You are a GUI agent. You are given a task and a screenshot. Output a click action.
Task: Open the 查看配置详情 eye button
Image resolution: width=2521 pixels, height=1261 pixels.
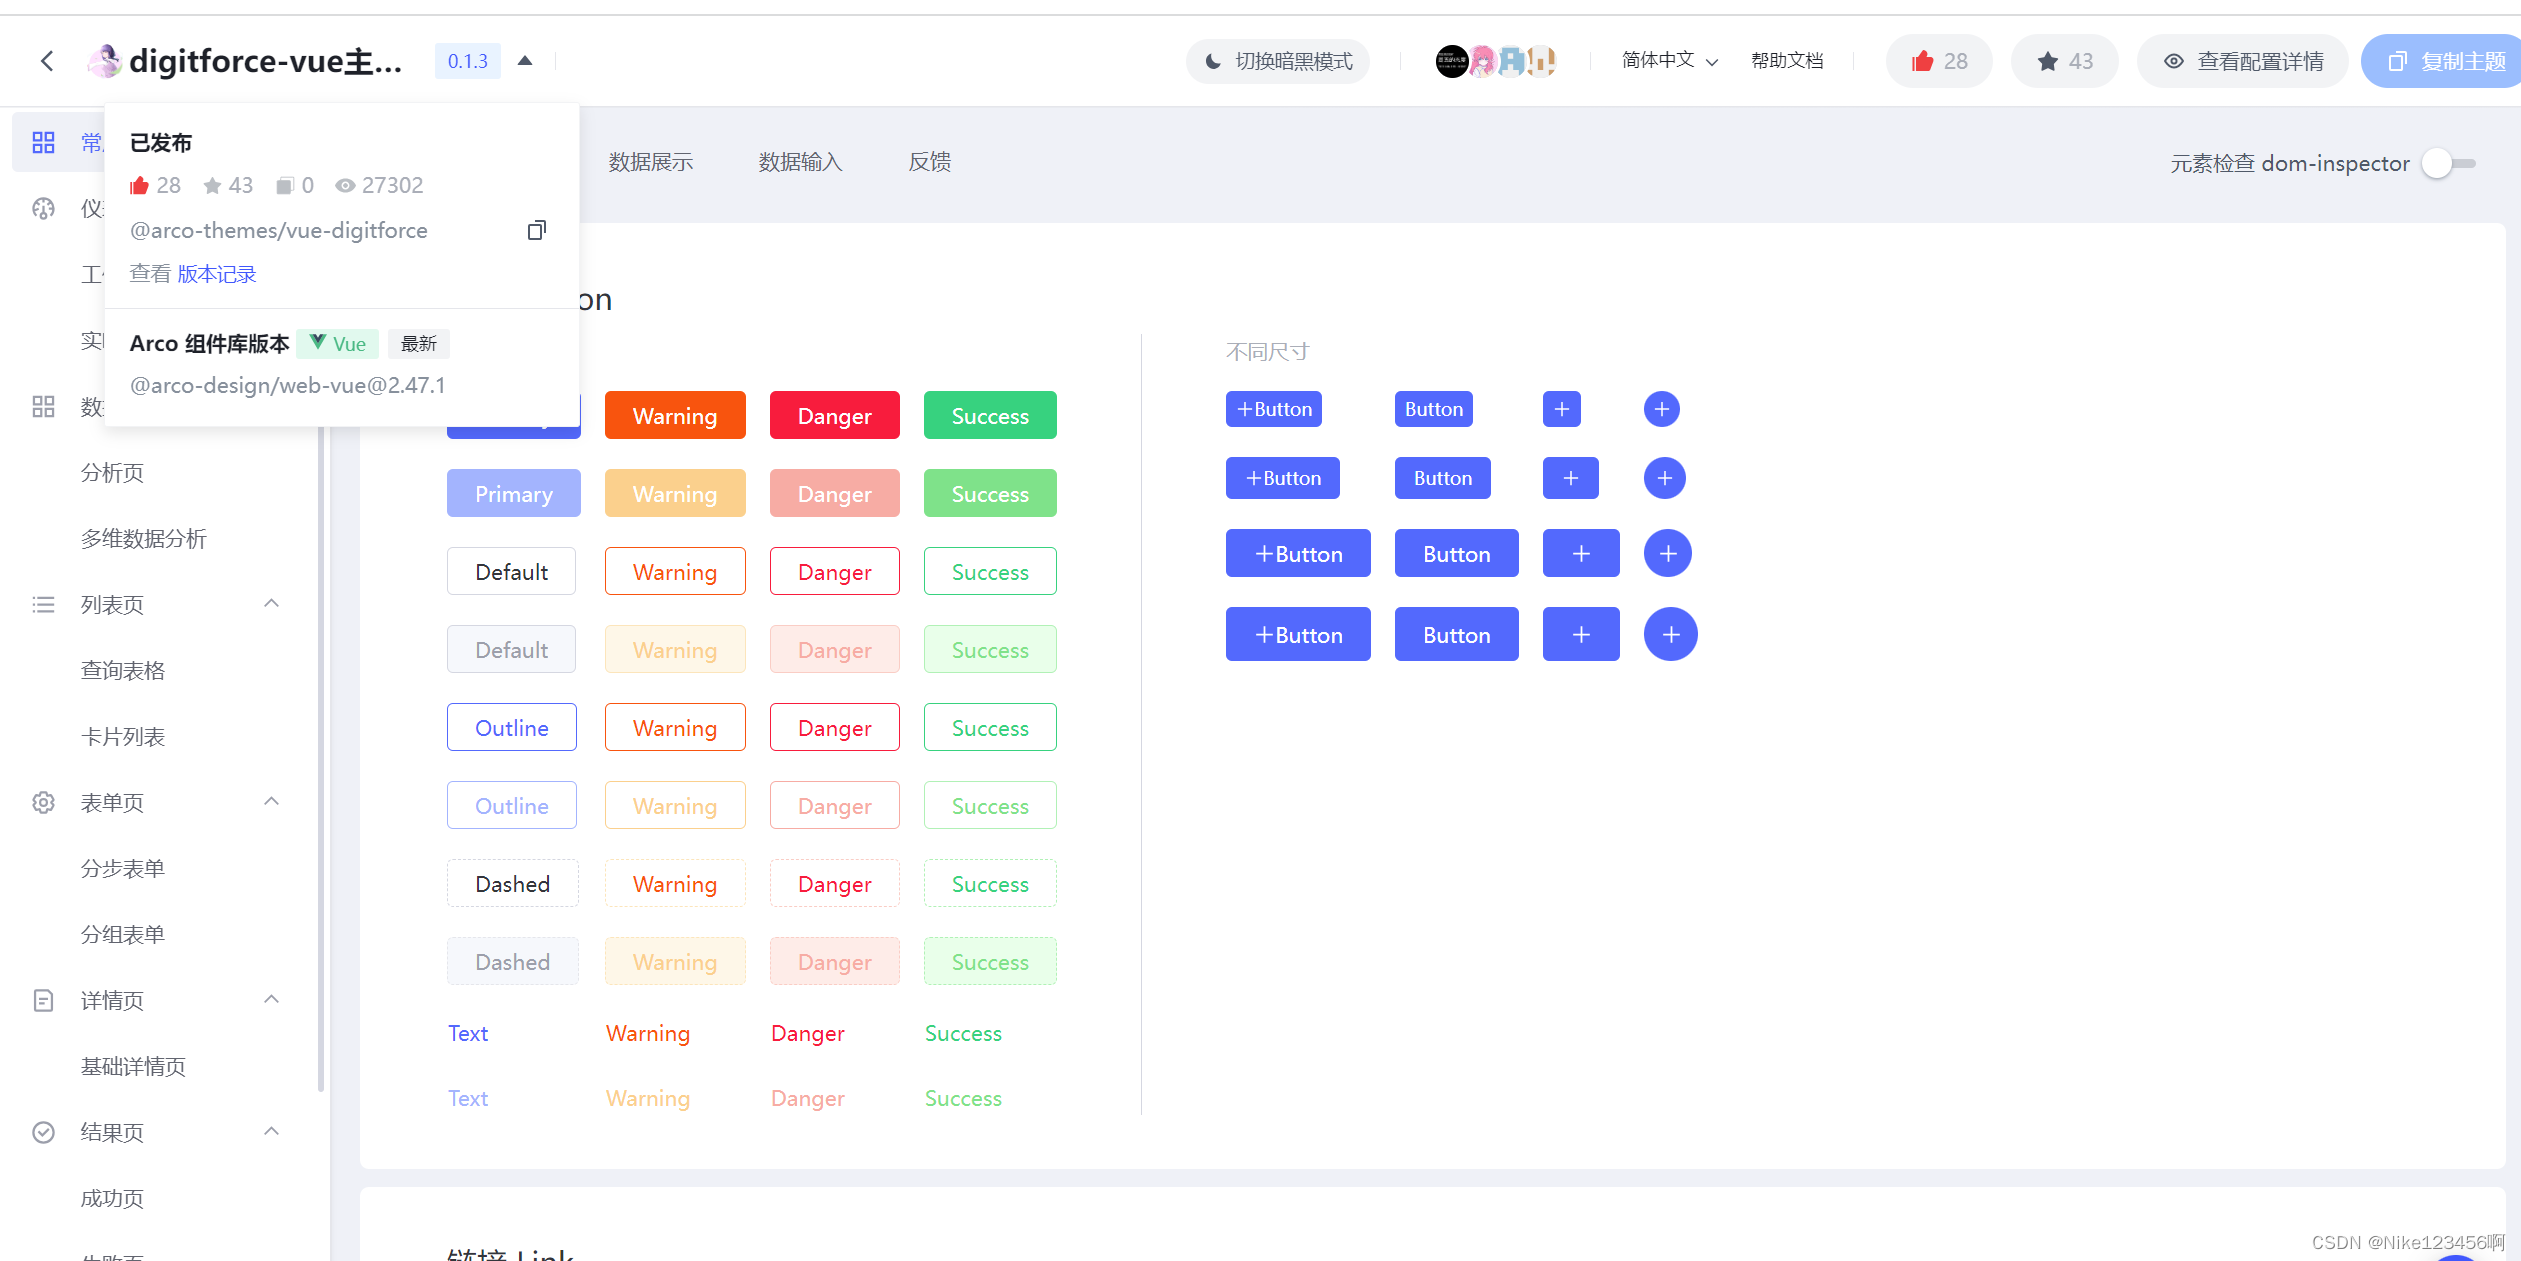pos(2242,61)
